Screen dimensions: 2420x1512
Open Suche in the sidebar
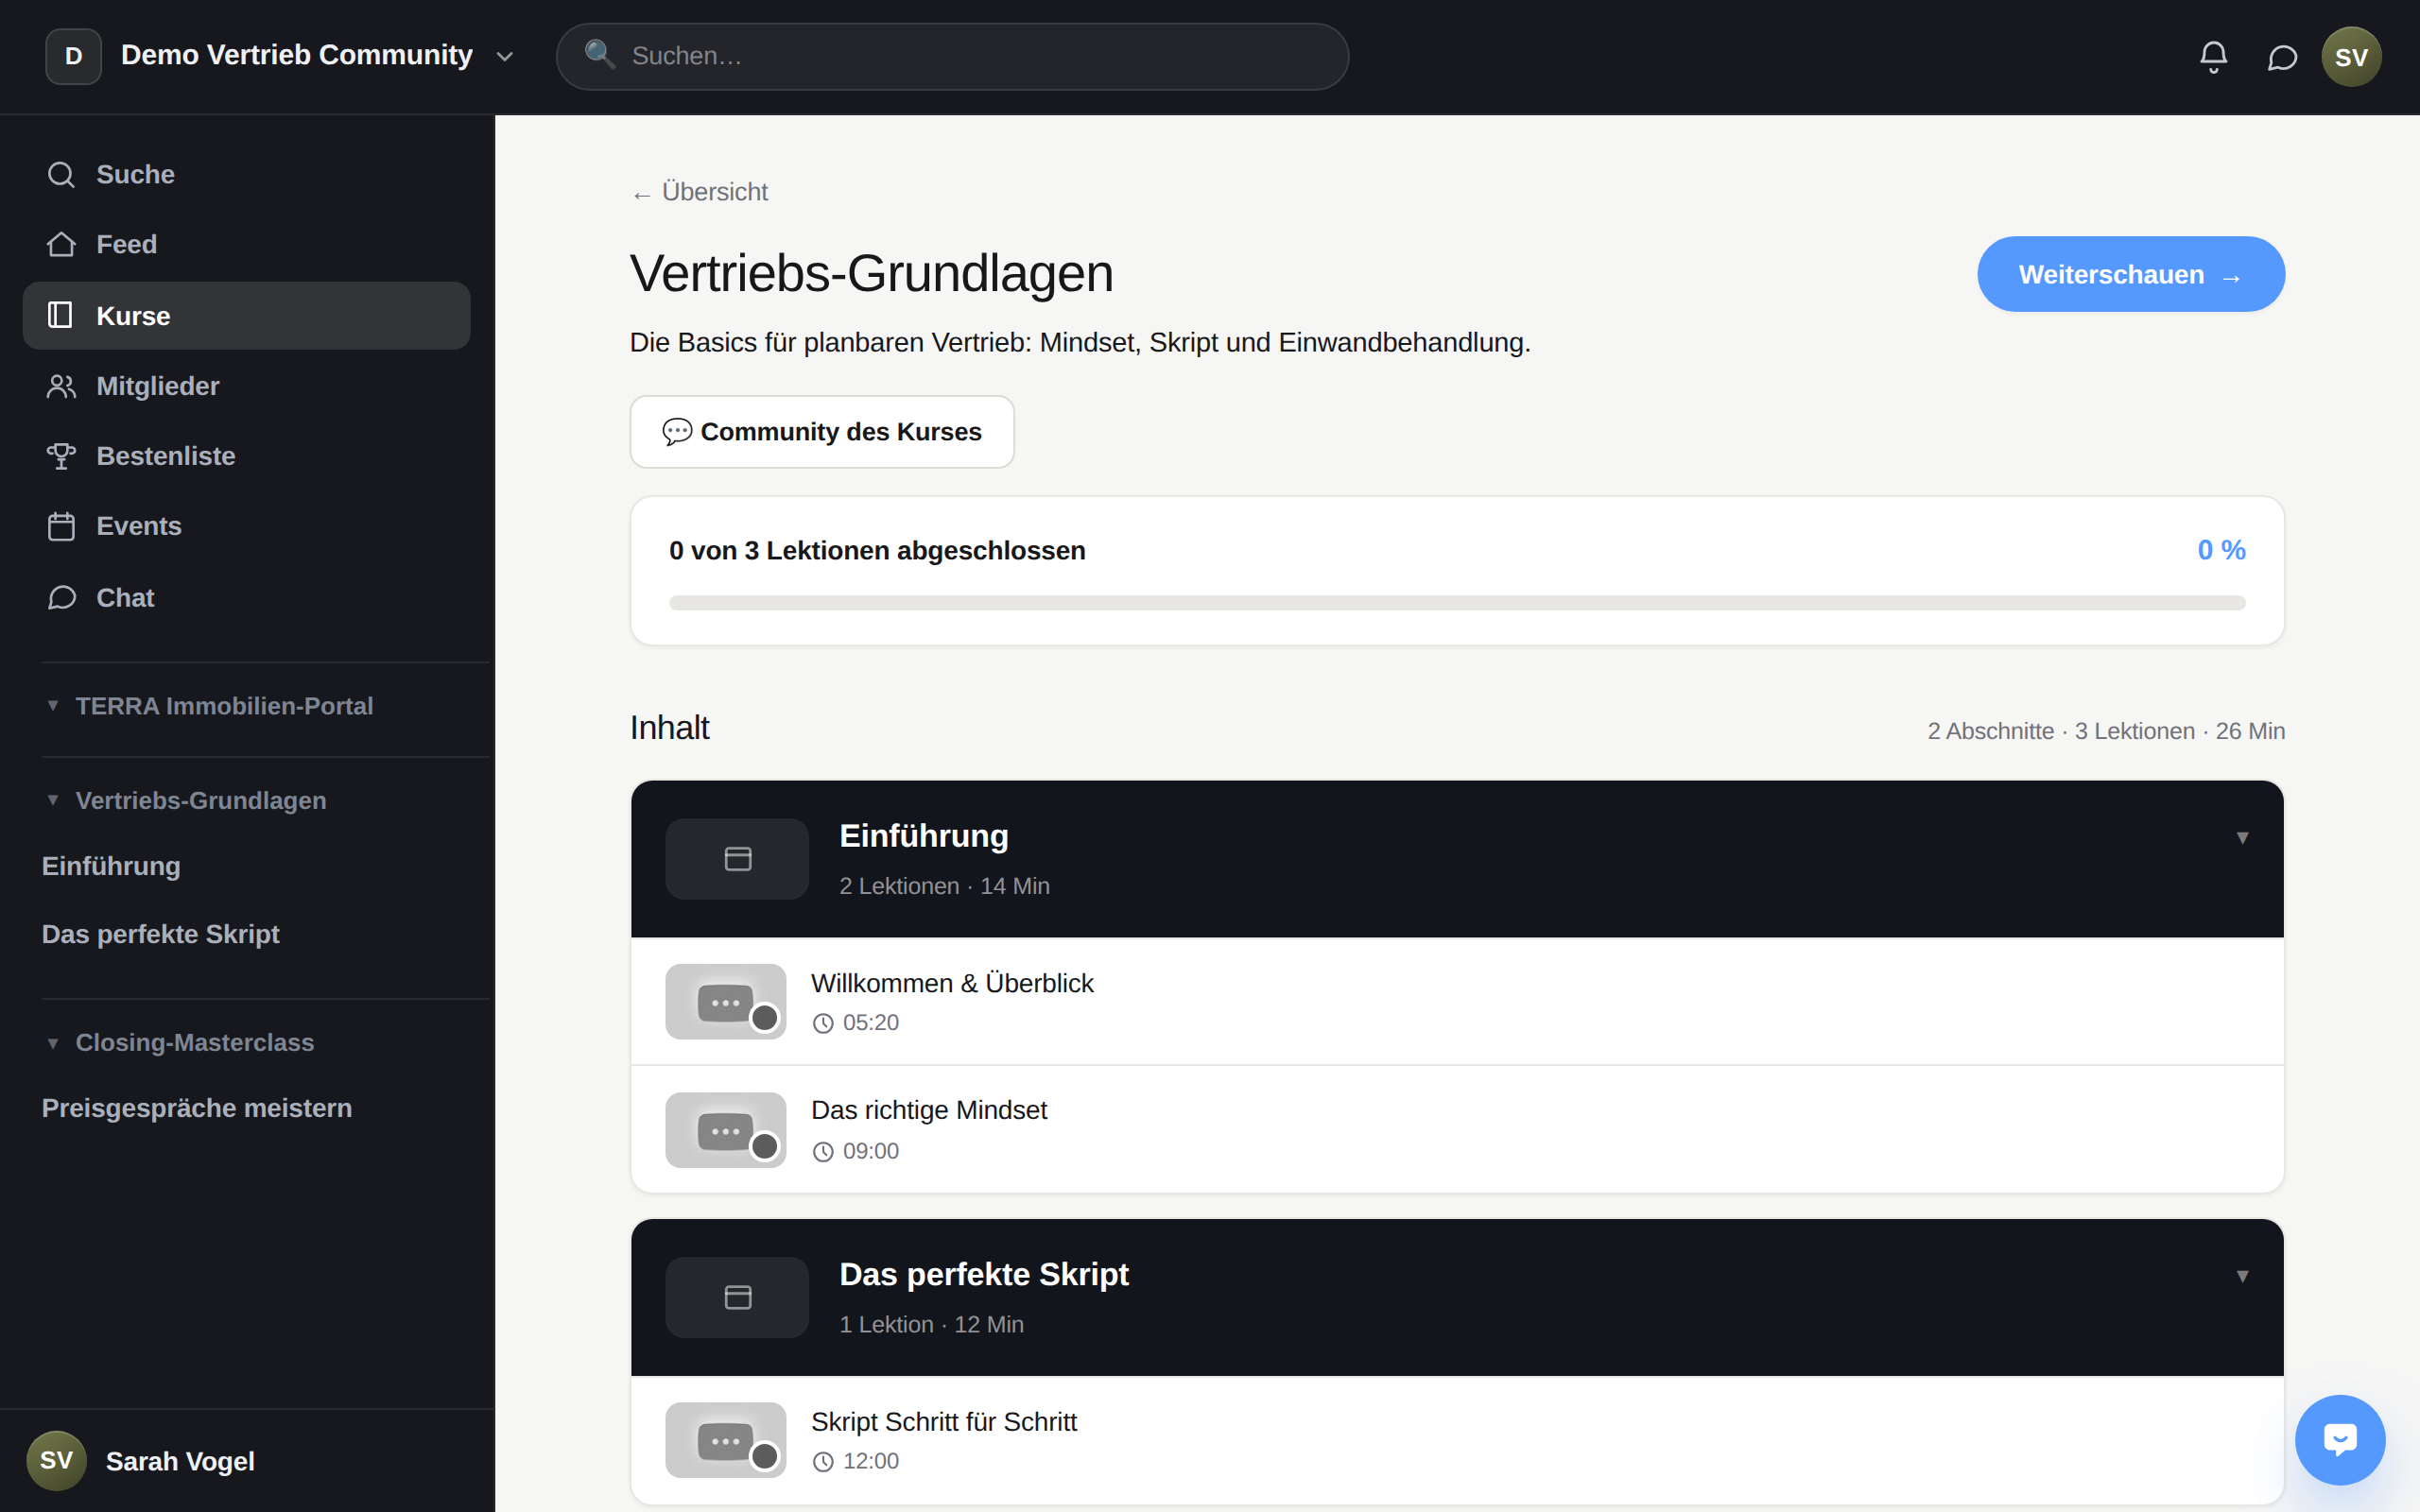coord(246,174)
